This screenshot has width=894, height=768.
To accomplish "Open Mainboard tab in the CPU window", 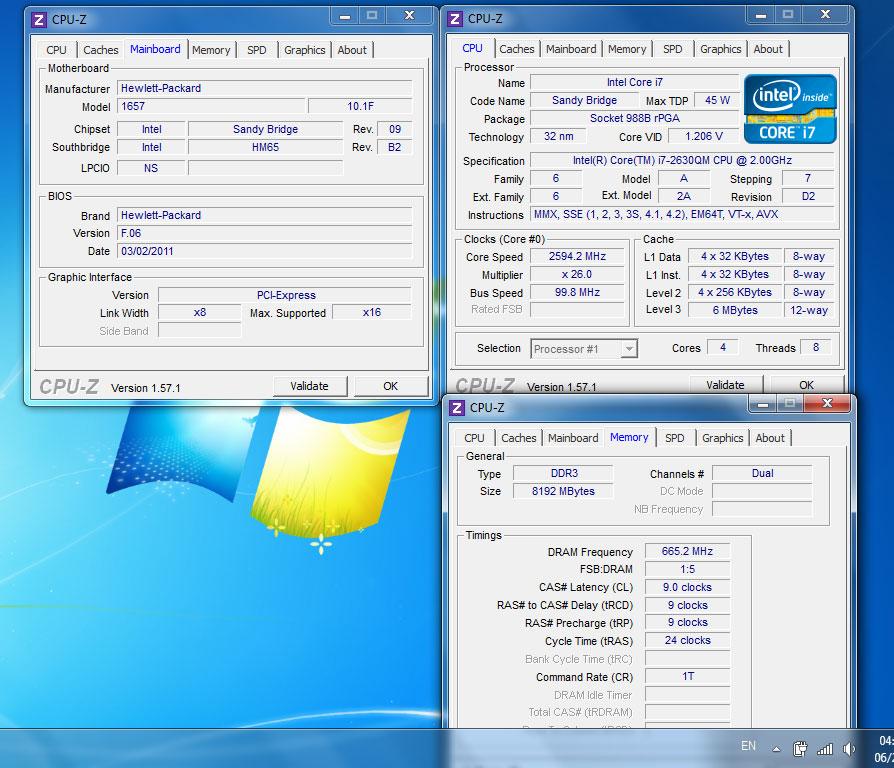I will point(571,49).
